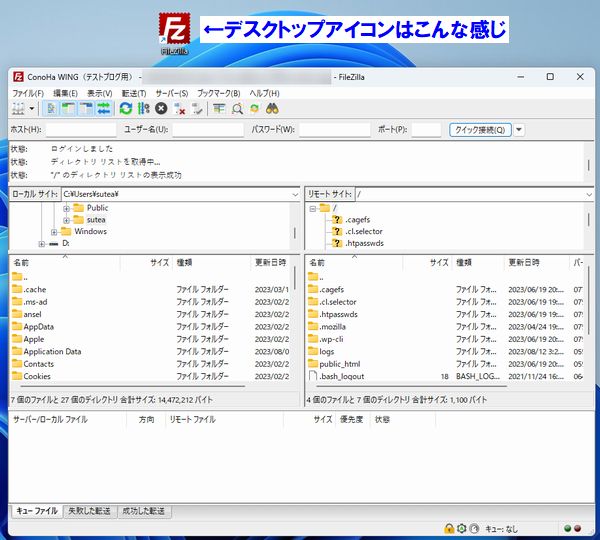Disconnect from the current server
The height and width of the screenshot is (540, 600).
[x=179, y=109]
